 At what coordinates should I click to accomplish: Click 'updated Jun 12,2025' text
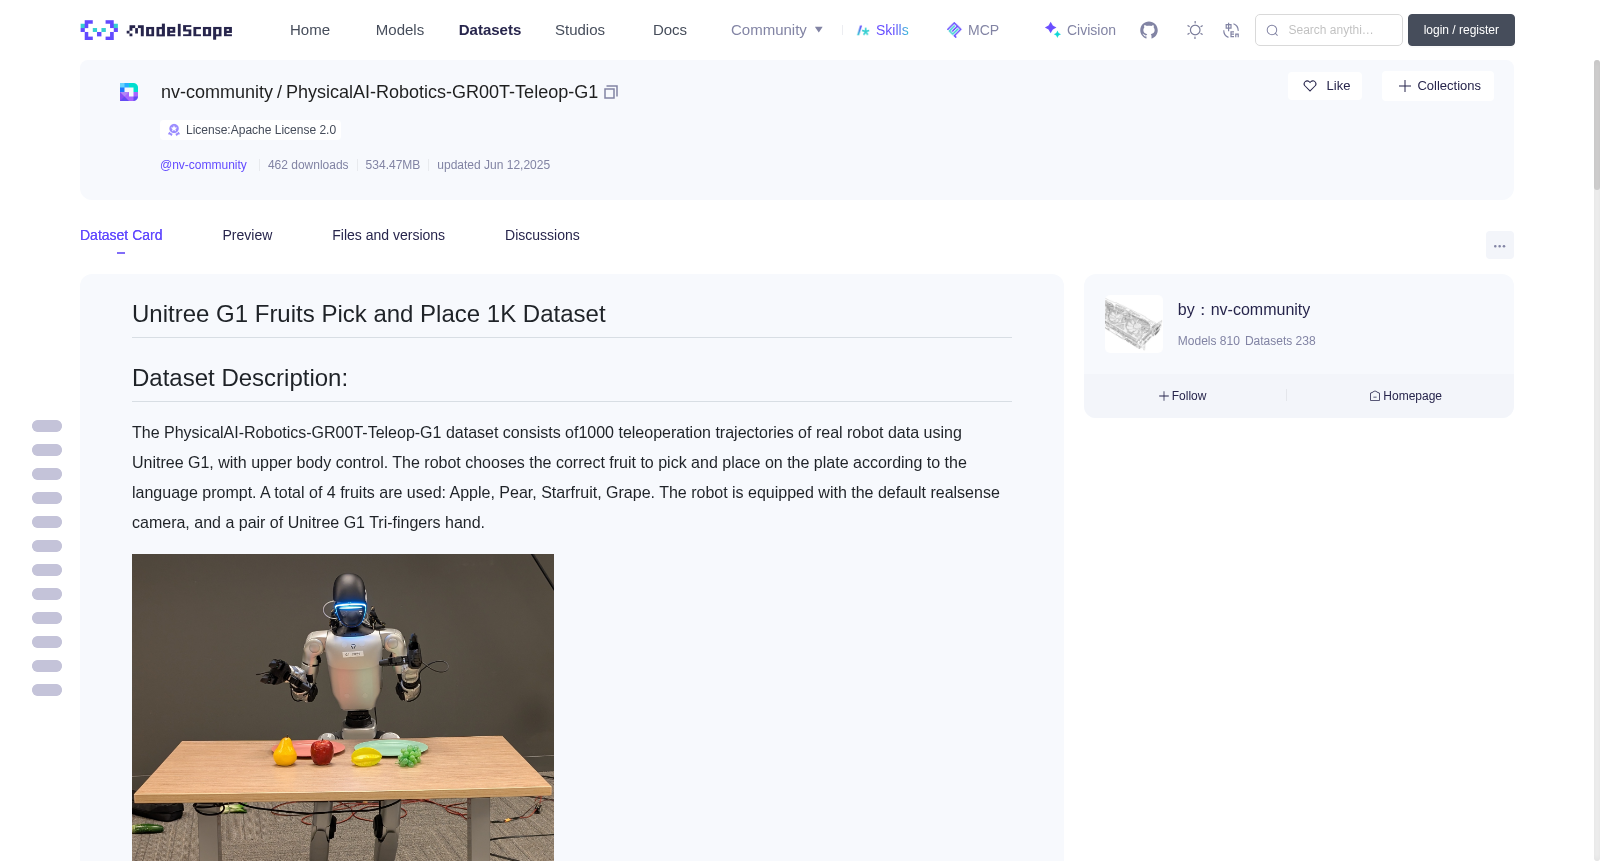pyautogui.click(x=493, y=165)
